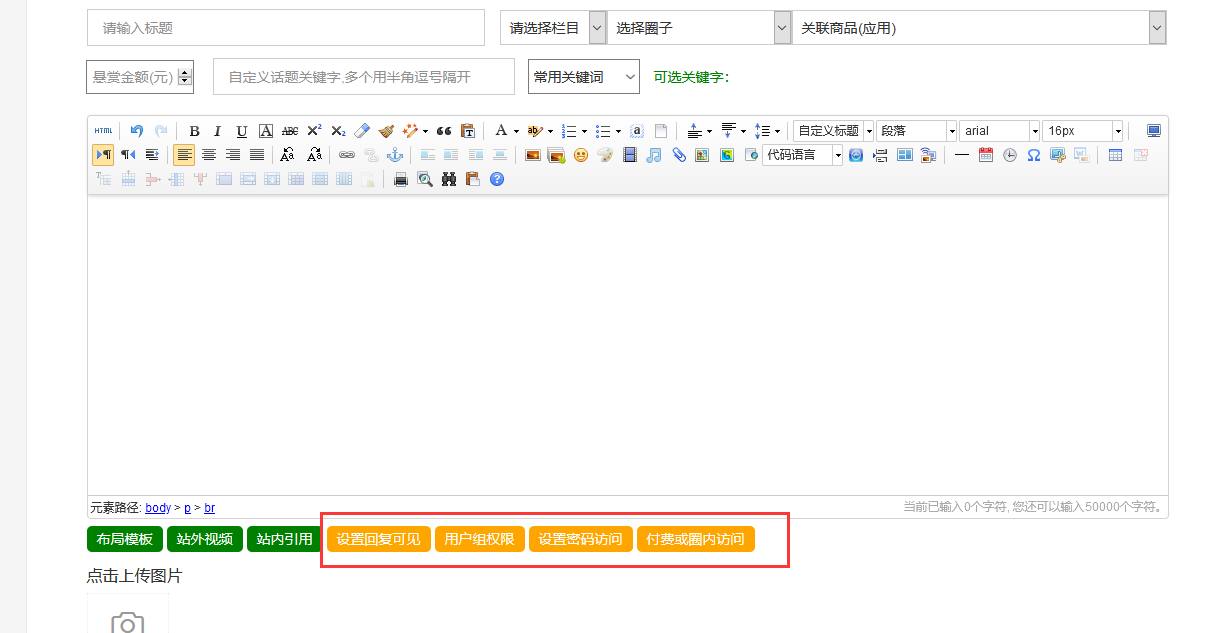Insert a table using the table icon
The image size is (1217, 633).
pos(1116,155)
